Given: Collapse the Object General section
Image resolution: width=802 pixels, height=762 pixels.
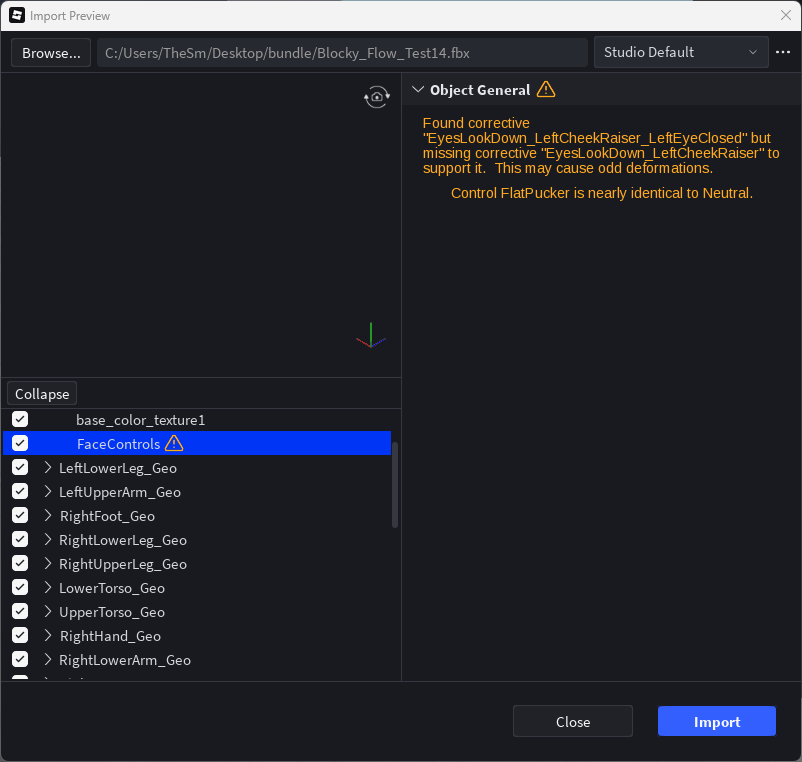Looking at the screenshot, I should tap(418, 89).
